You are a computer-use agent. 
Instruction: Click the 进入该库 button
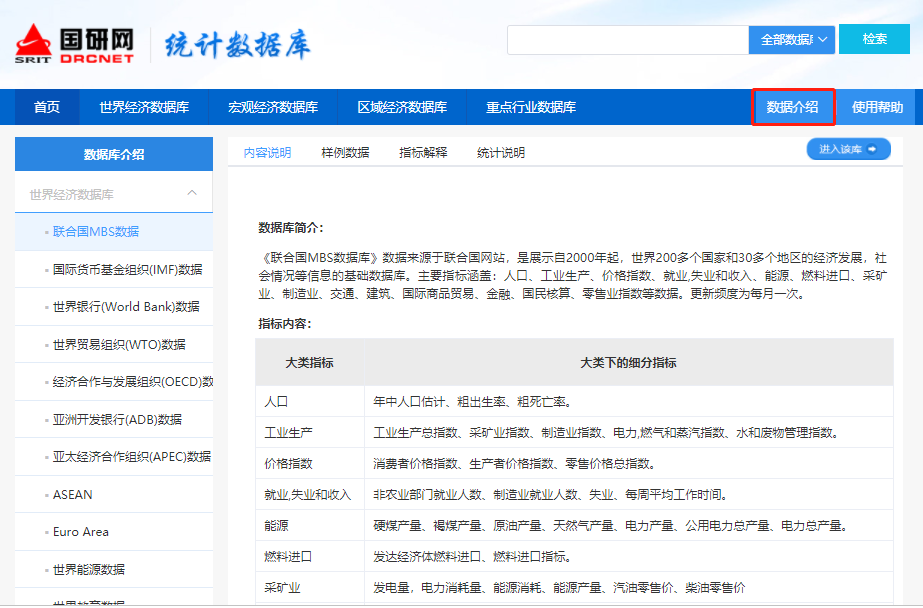click(848, 149)
